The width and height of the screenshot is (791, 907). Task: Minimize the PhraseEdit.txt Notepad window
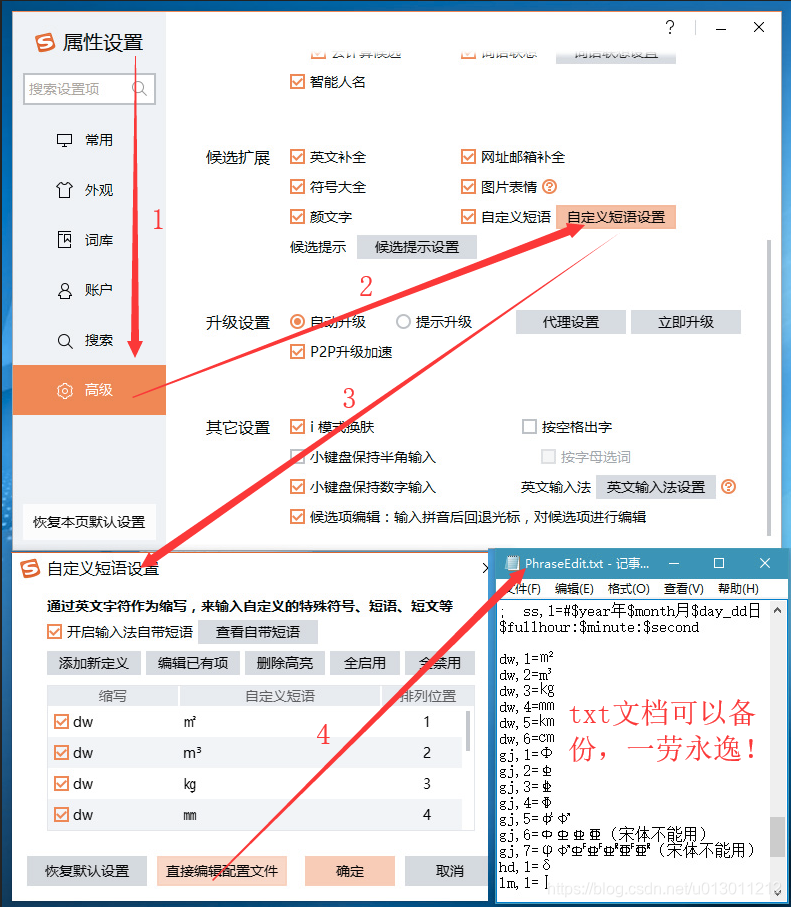pyautogui.click(x=674, y=563)
